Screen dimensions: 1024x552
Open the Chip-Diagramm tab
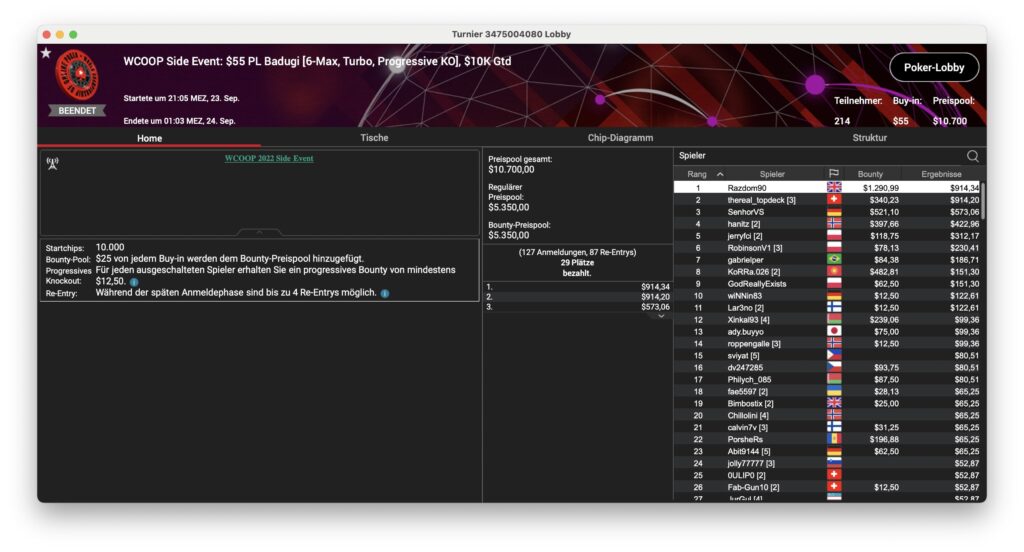(x=620, y=138)
